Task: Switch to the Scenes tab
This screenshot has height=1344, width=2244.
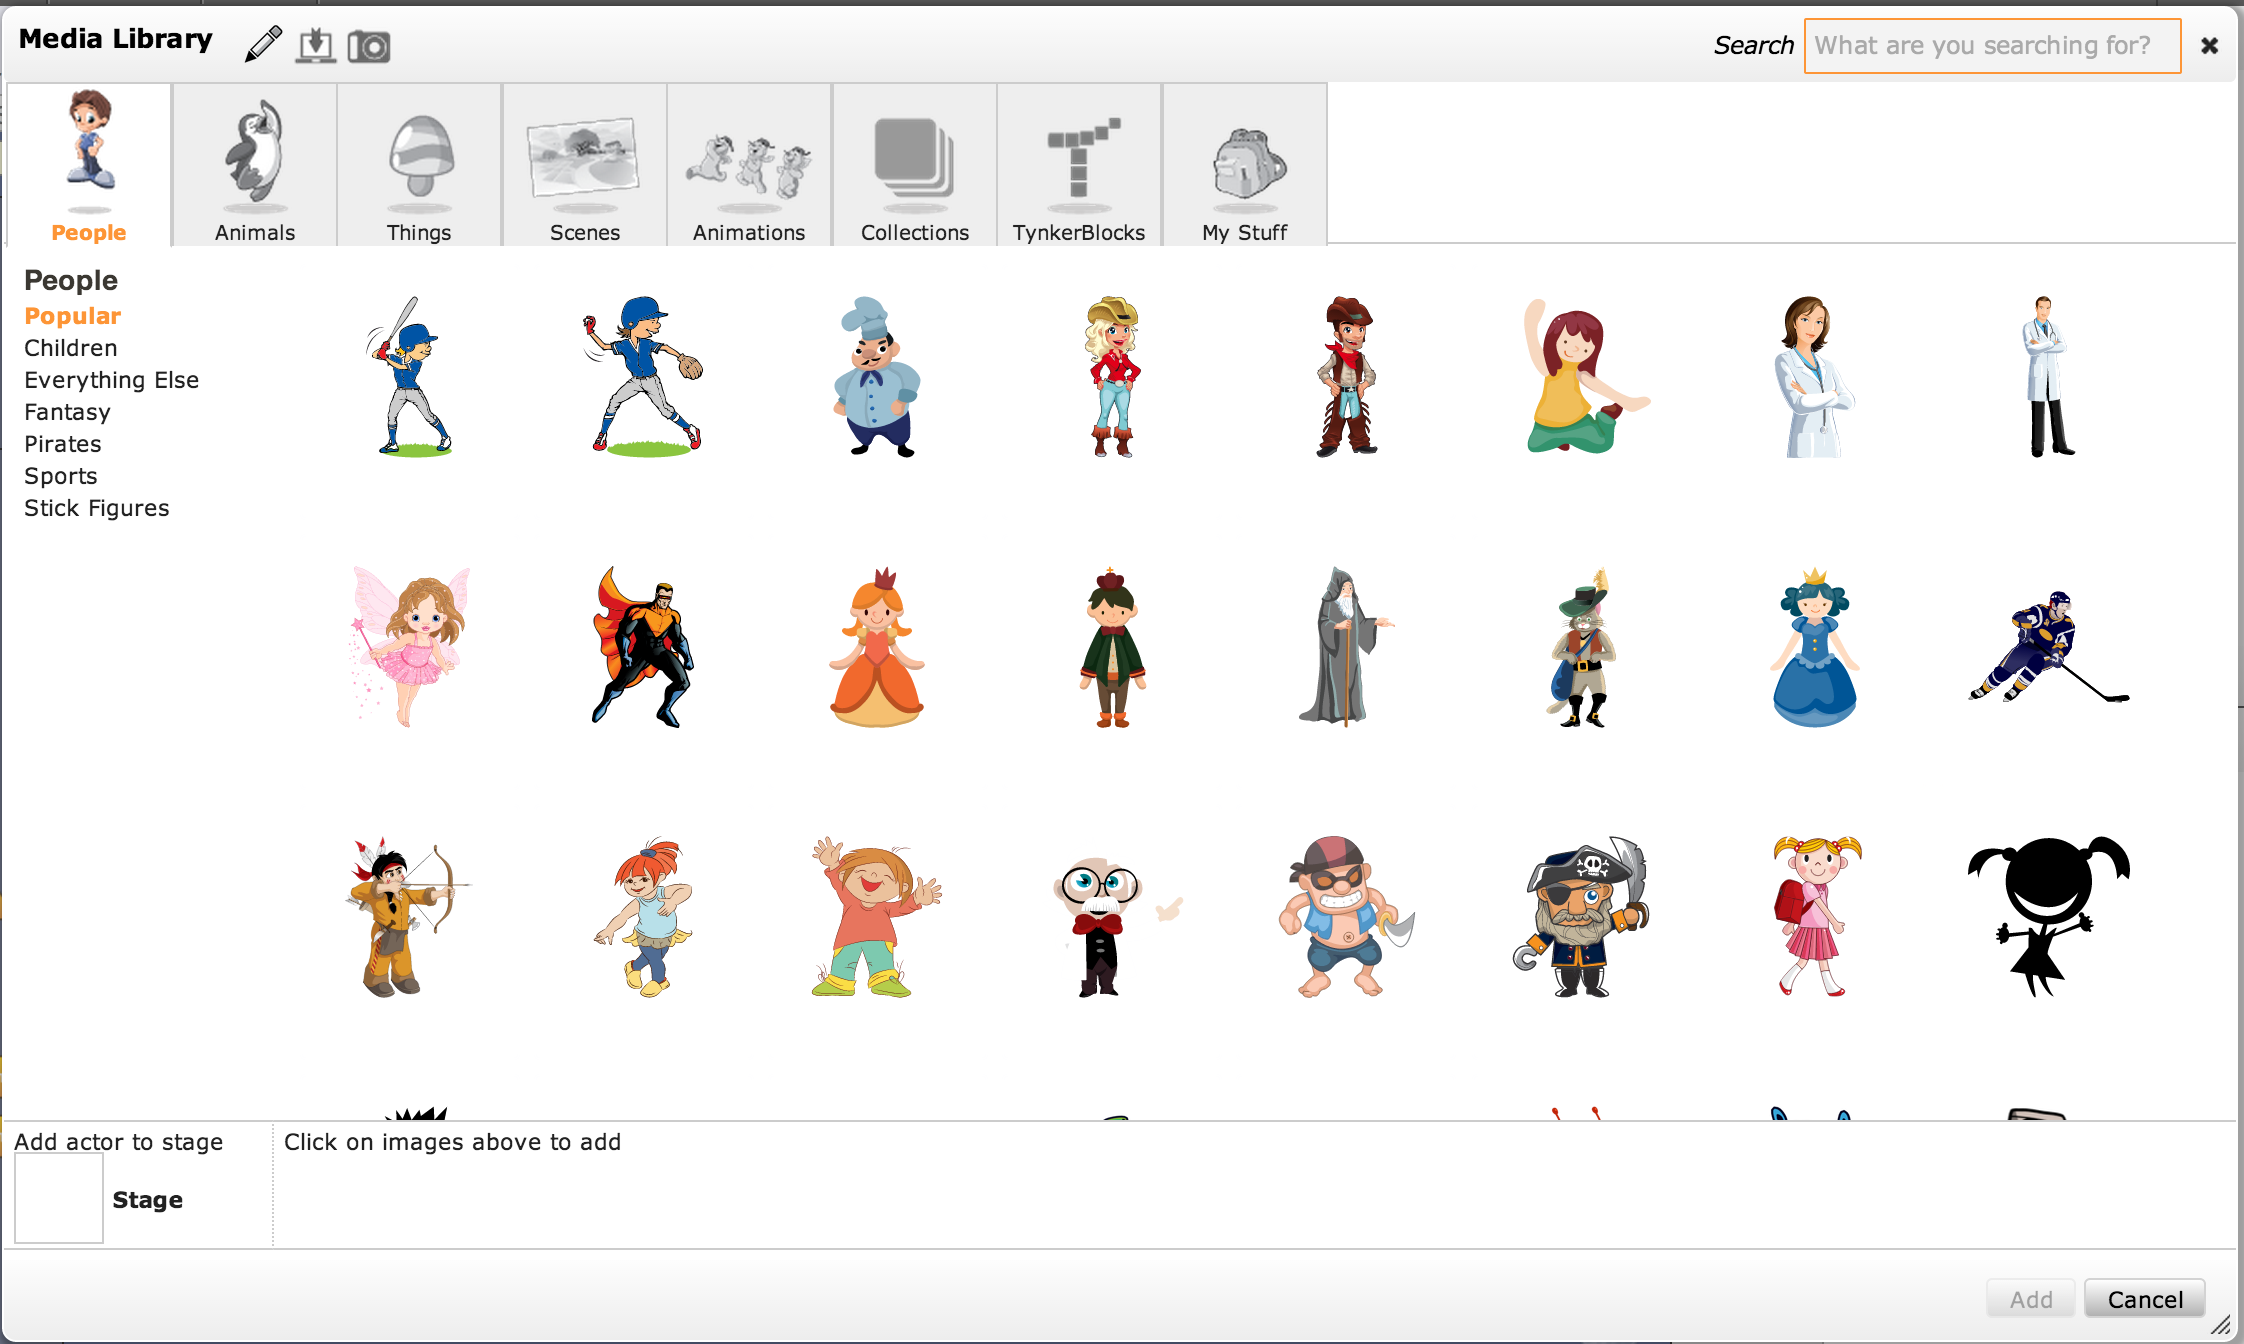Action: pos(585,166)
